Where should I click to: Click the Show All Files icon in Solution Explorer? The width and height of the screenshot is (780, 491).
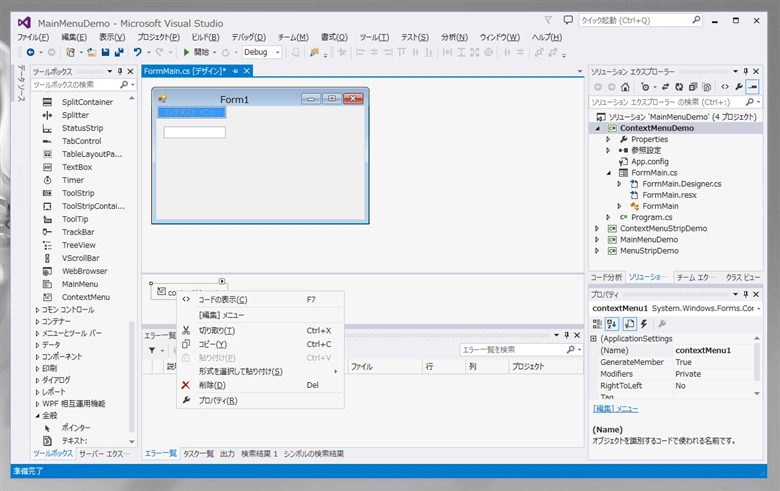(706, 87)
